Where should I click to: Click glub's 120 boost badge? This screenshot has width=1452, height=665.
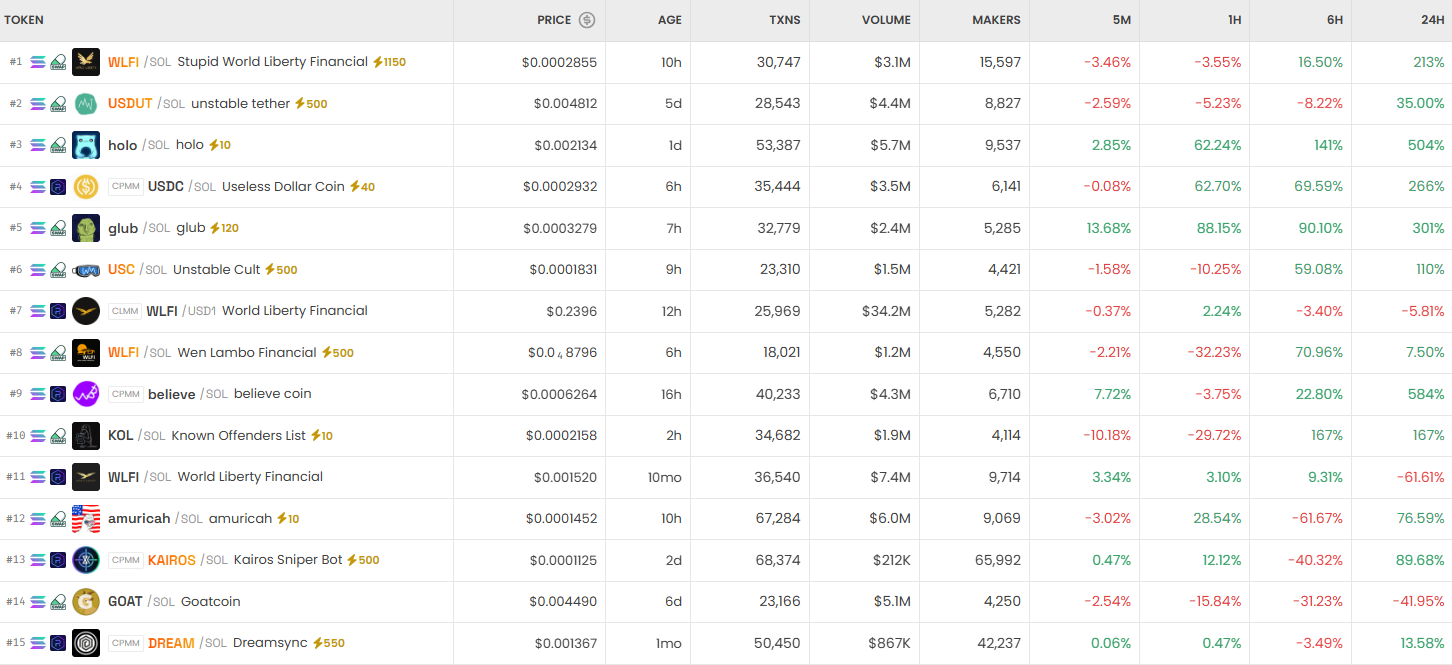pos(224,228)
